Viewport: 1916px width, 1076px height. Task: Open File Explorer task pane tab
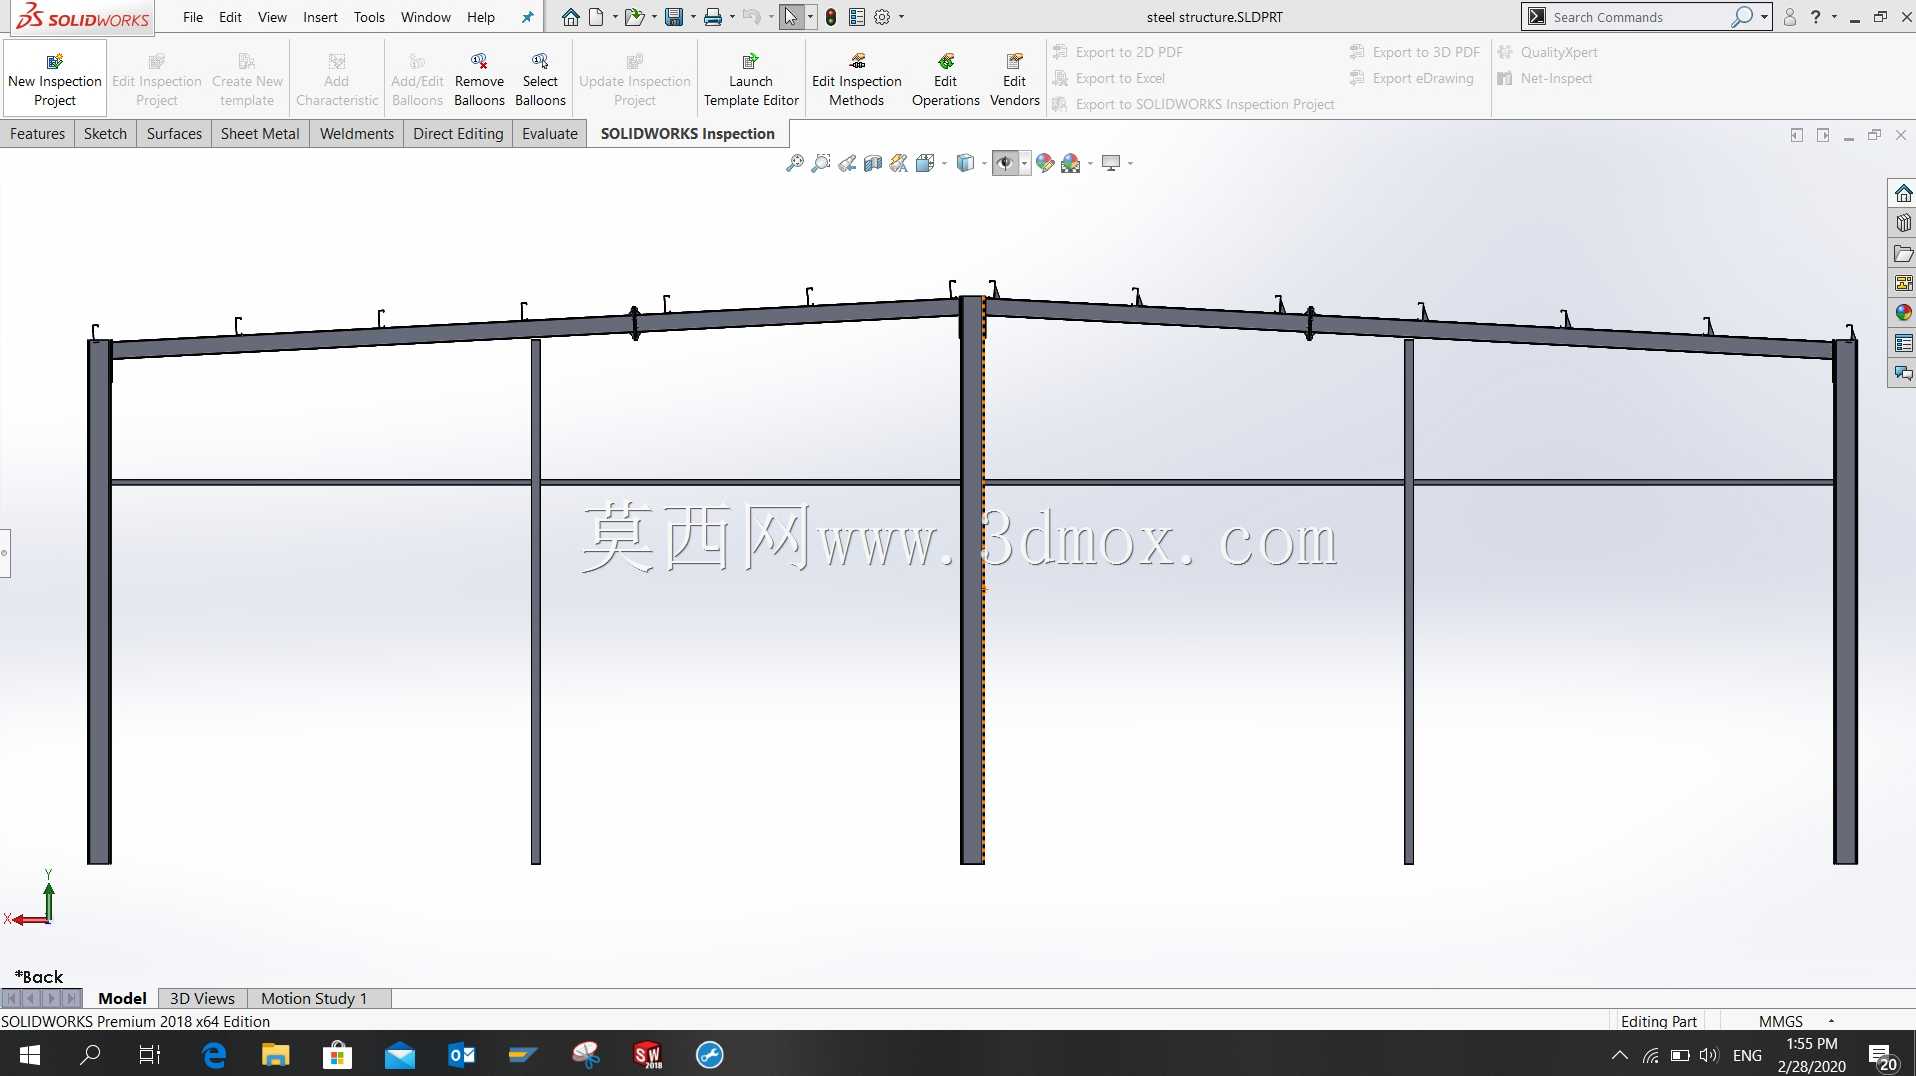1903,253
